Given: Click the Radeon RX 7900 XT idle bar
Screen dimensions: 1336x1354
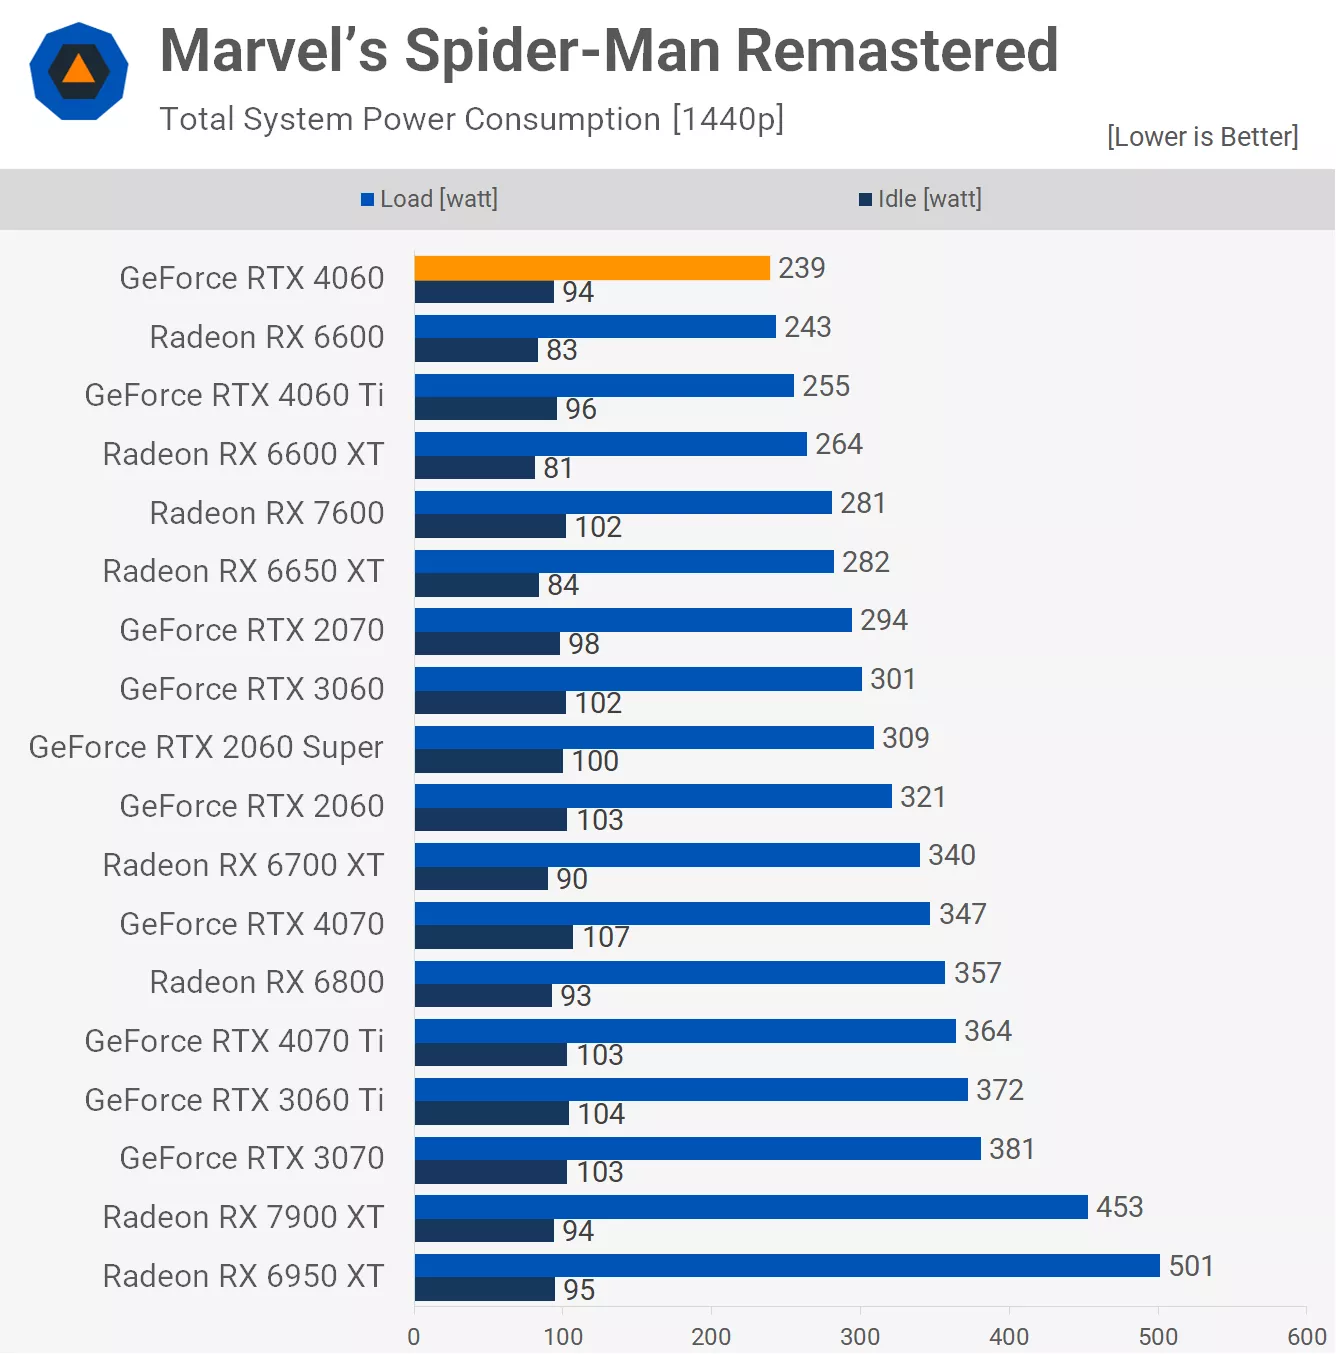Looking at the screenshot, I should [x=484, y=1231].
